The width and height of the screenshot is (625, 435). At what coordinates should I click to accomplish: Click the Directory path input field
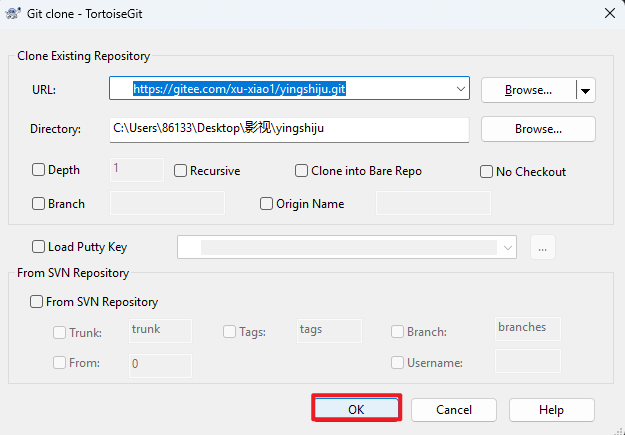[289, 129]
